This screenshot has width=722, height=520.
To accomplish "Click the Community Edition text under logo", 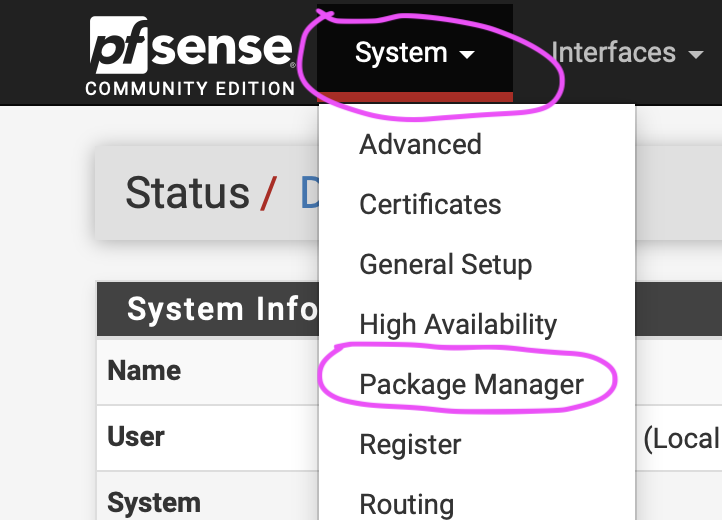I will pyautogui.click(x=190, y=88).
